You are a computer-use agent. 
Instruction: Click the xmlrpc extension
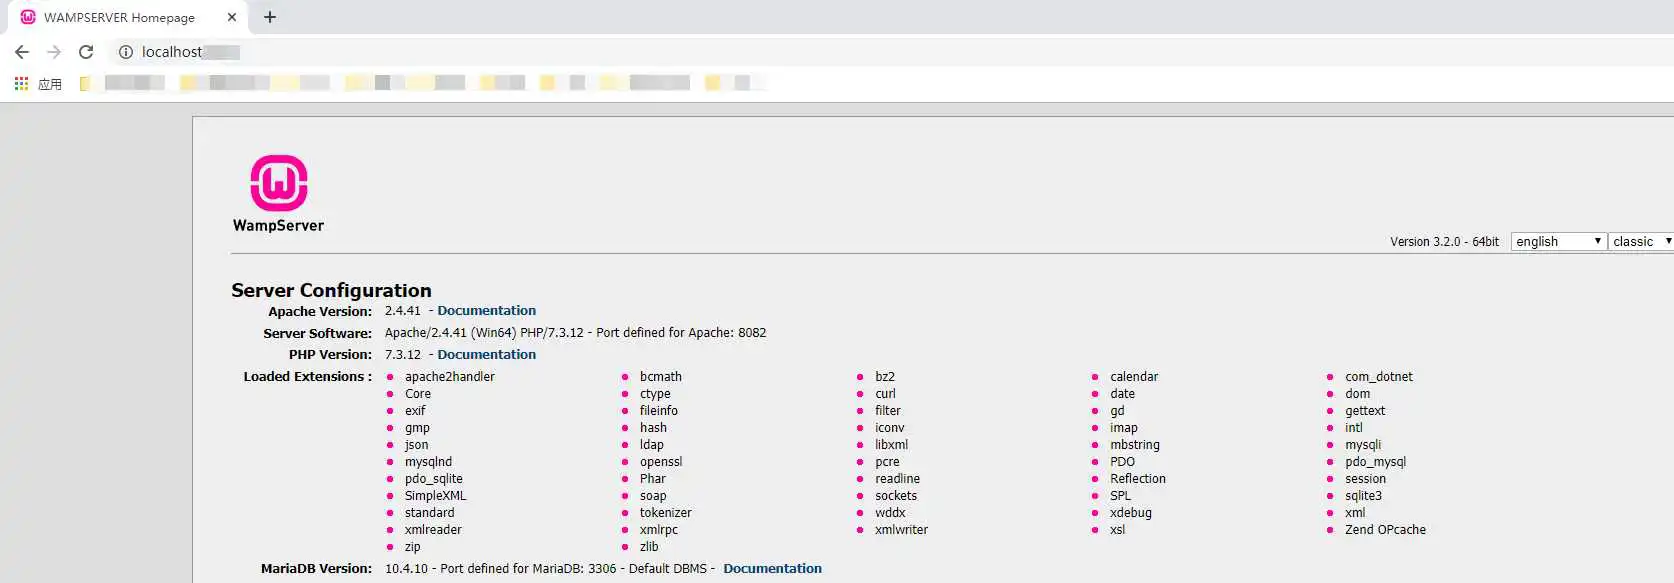[x=659, y=530]
